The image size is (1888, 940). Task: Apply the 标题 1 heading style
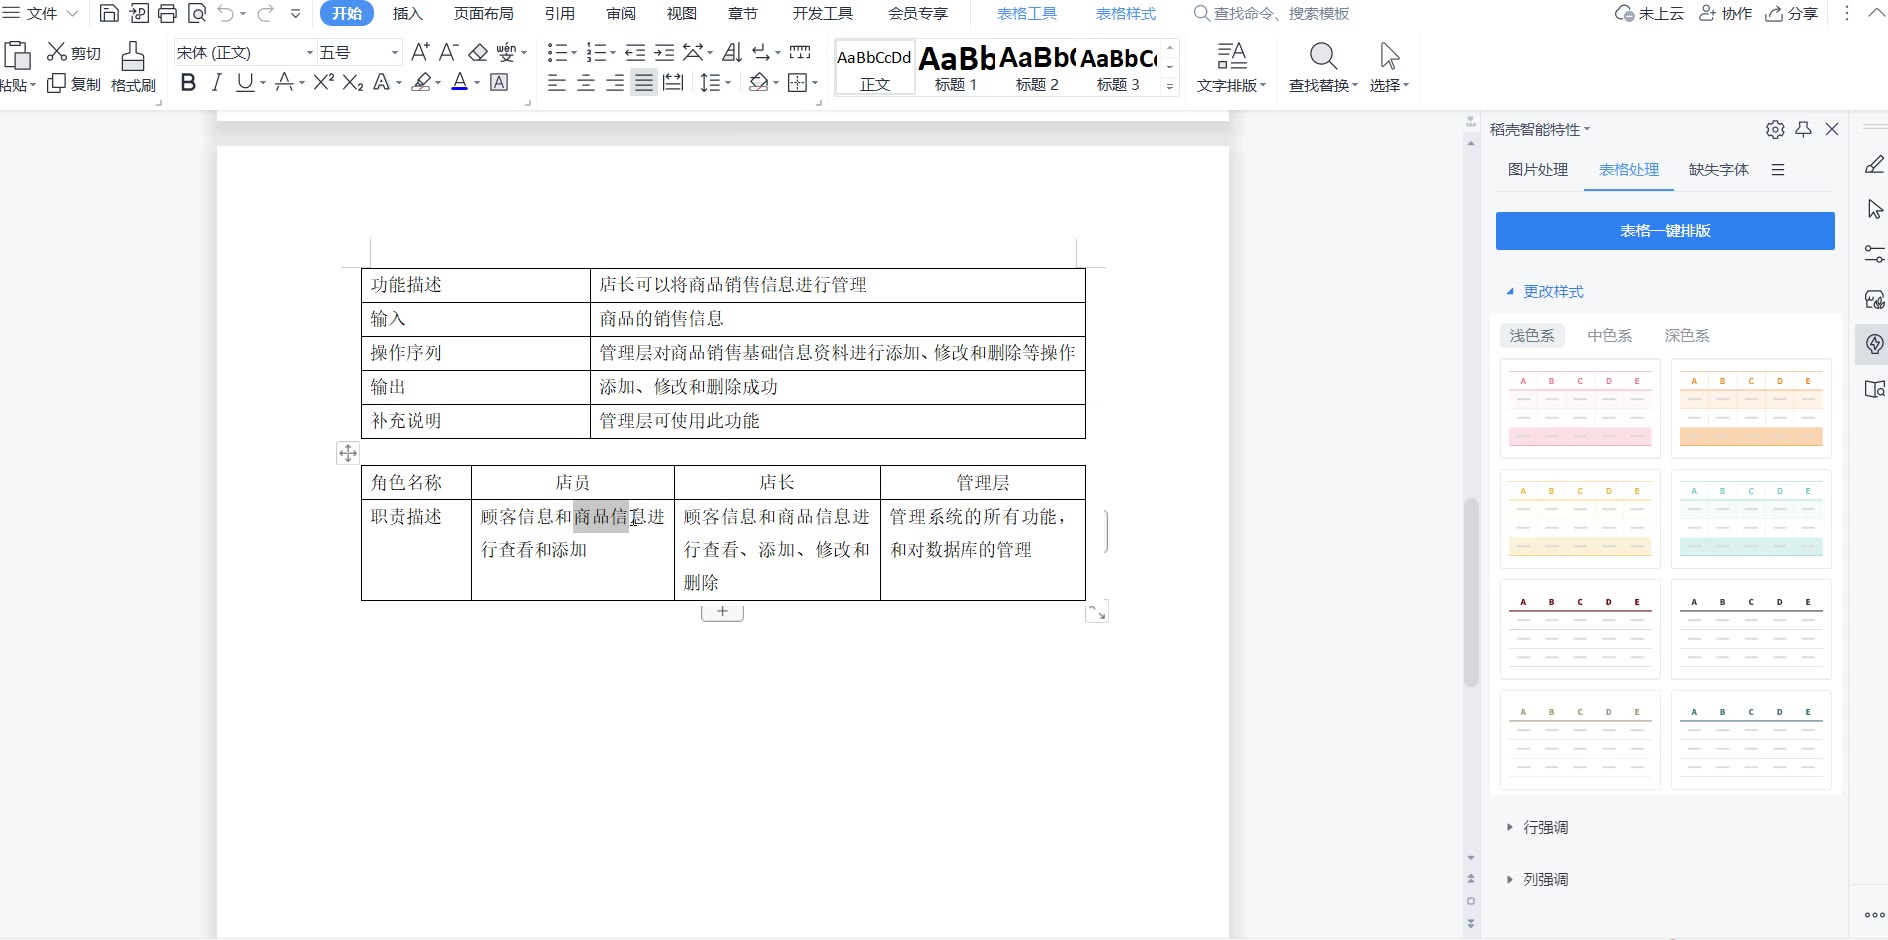coord(956,68)
